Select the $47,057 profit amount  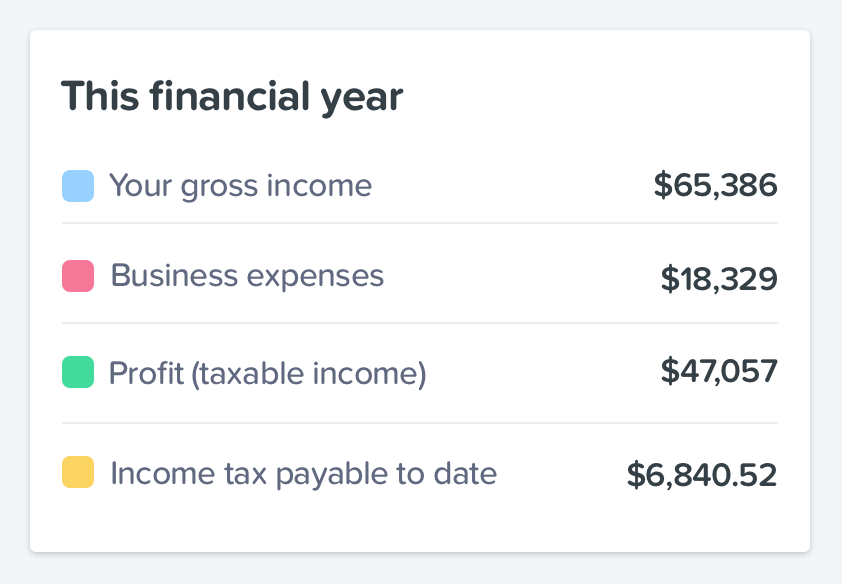(x=719, y=372)
